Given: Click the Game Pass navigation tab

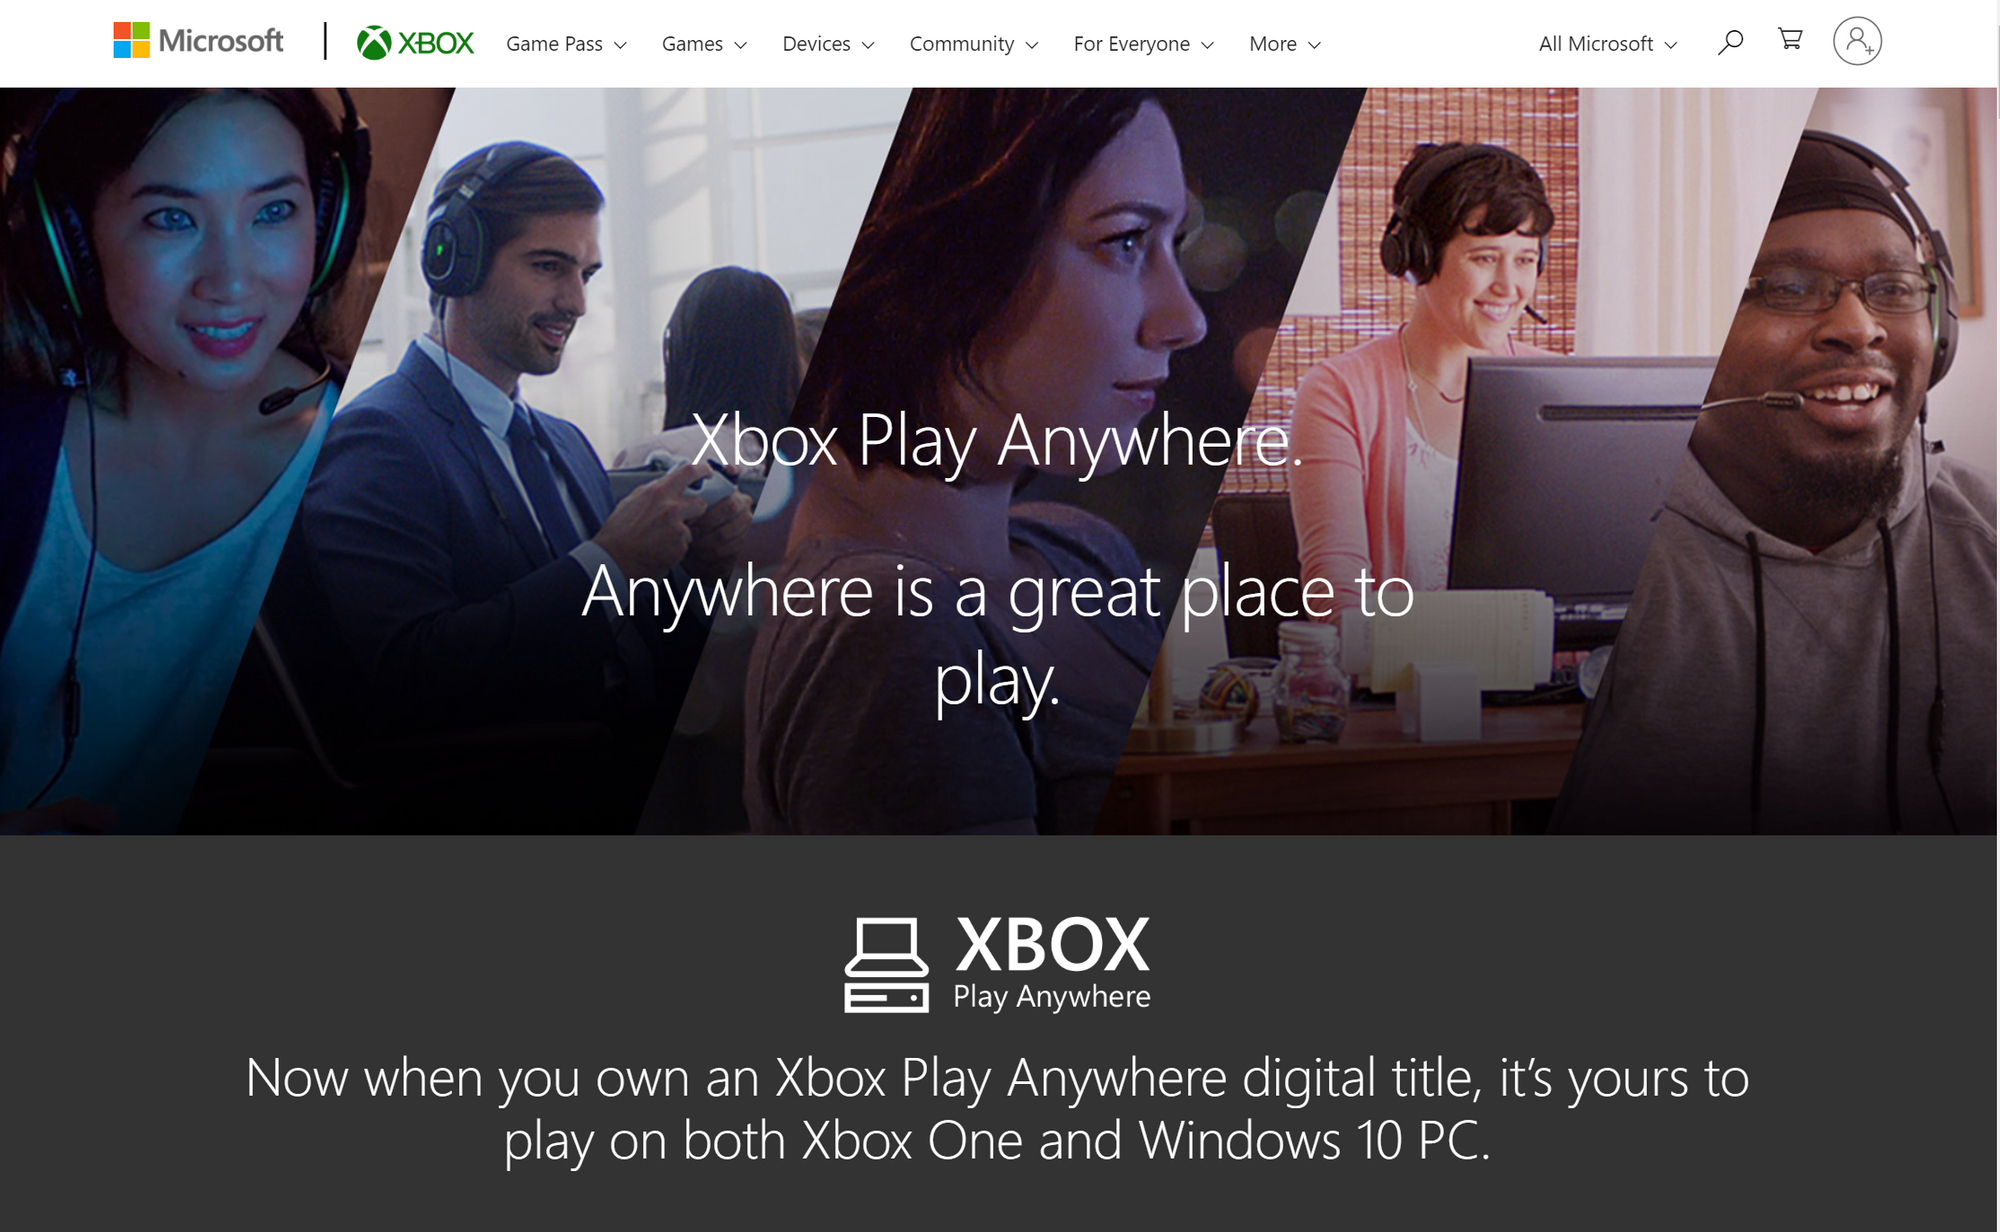Looking at the screenshot, I should (557, 43).
